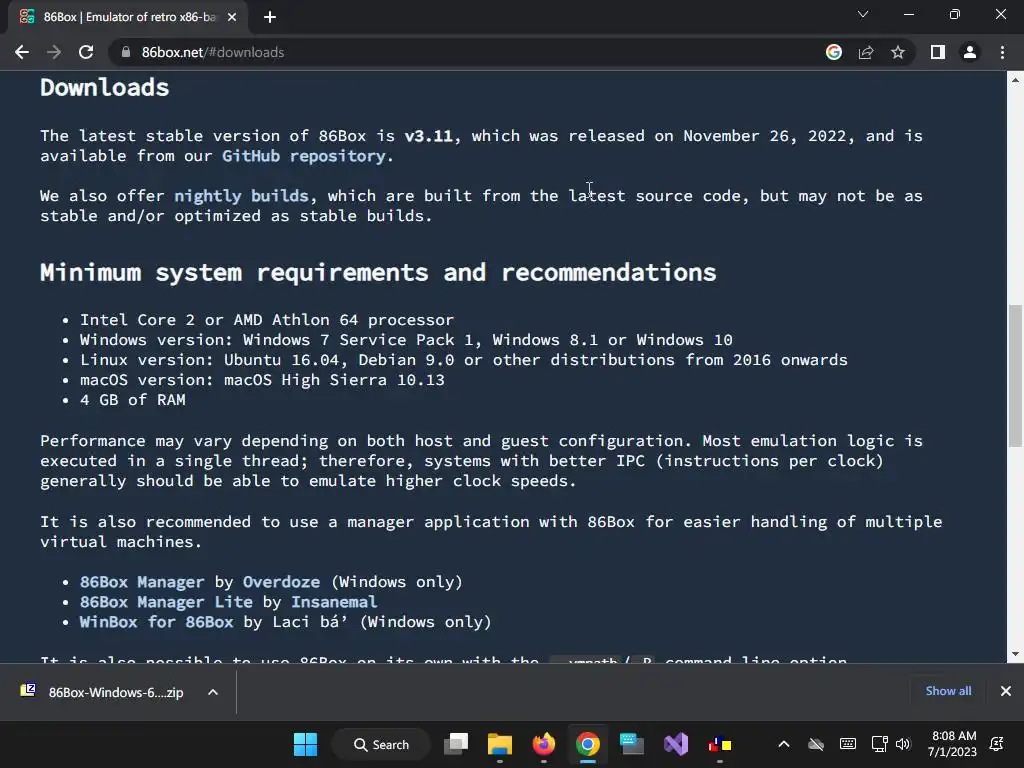Open WinBox for 86Box link
1024x768 pixels.
[x=156, y=622]
